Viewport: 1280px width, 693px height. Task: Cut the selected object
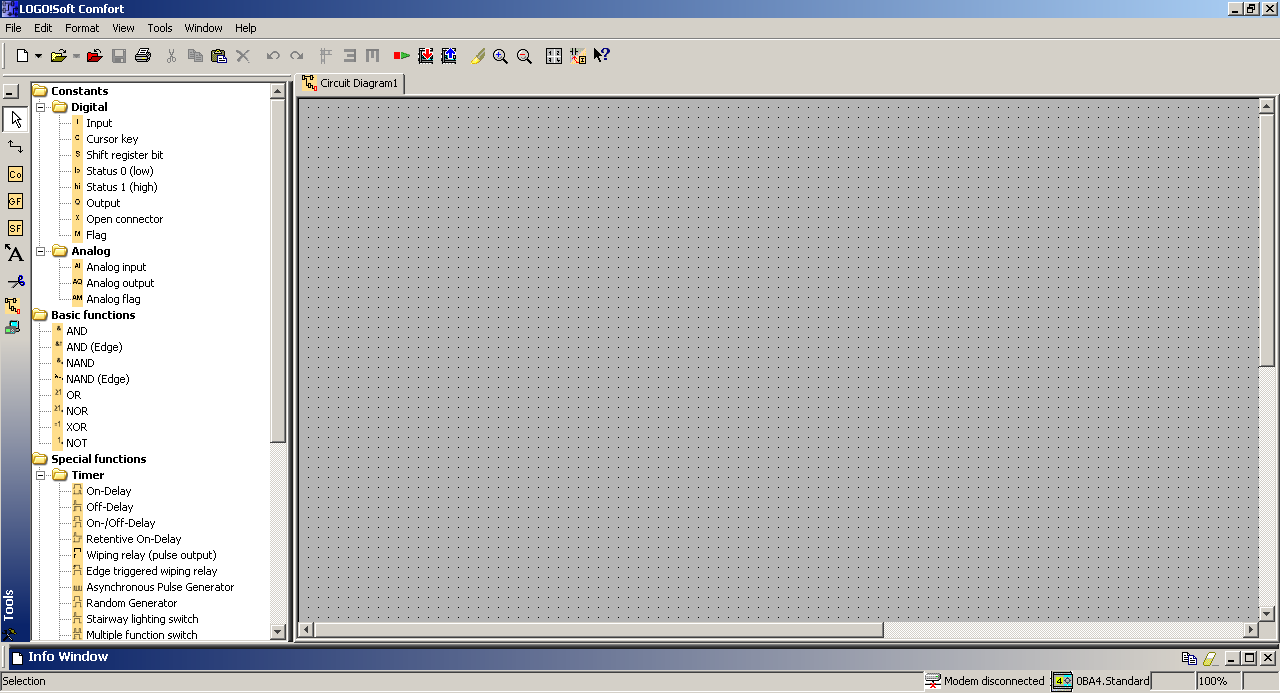coord(171,56)
